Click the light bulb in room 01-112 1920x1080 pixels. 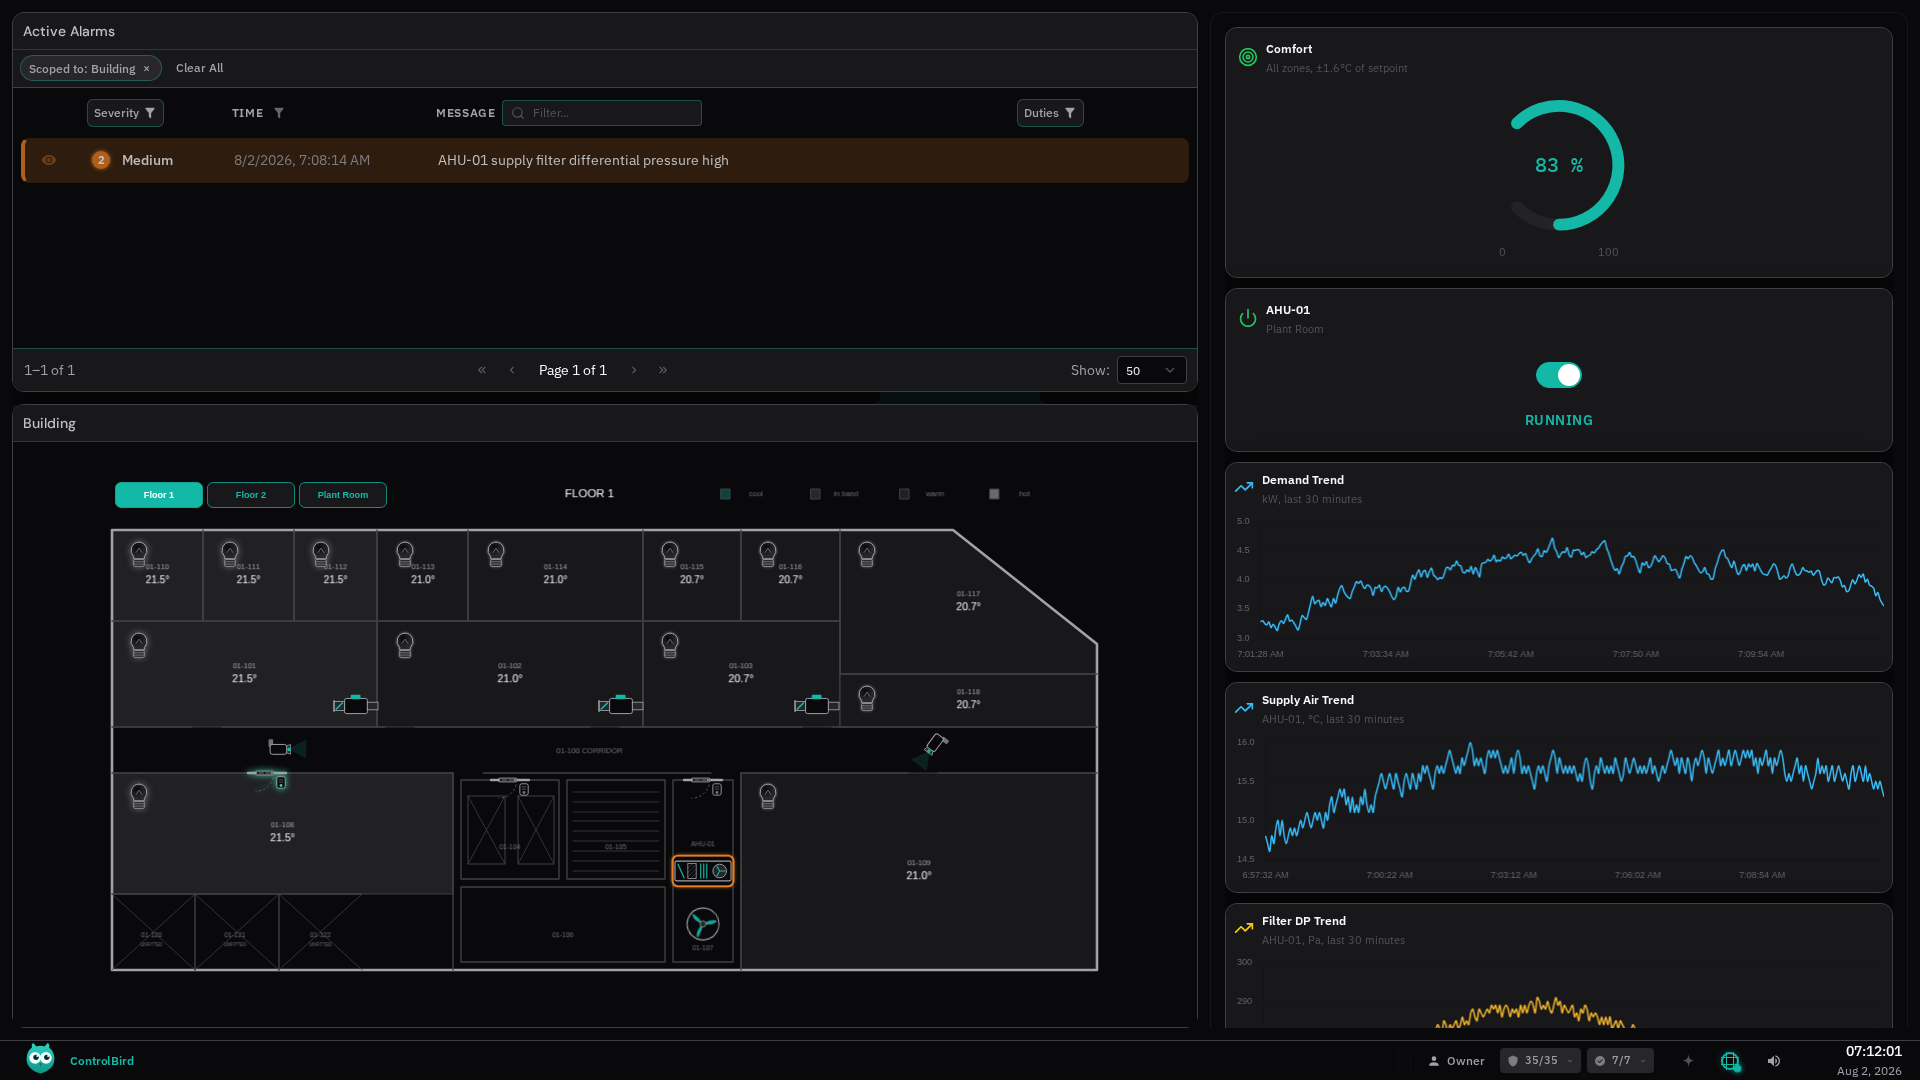tap(321, 554)
